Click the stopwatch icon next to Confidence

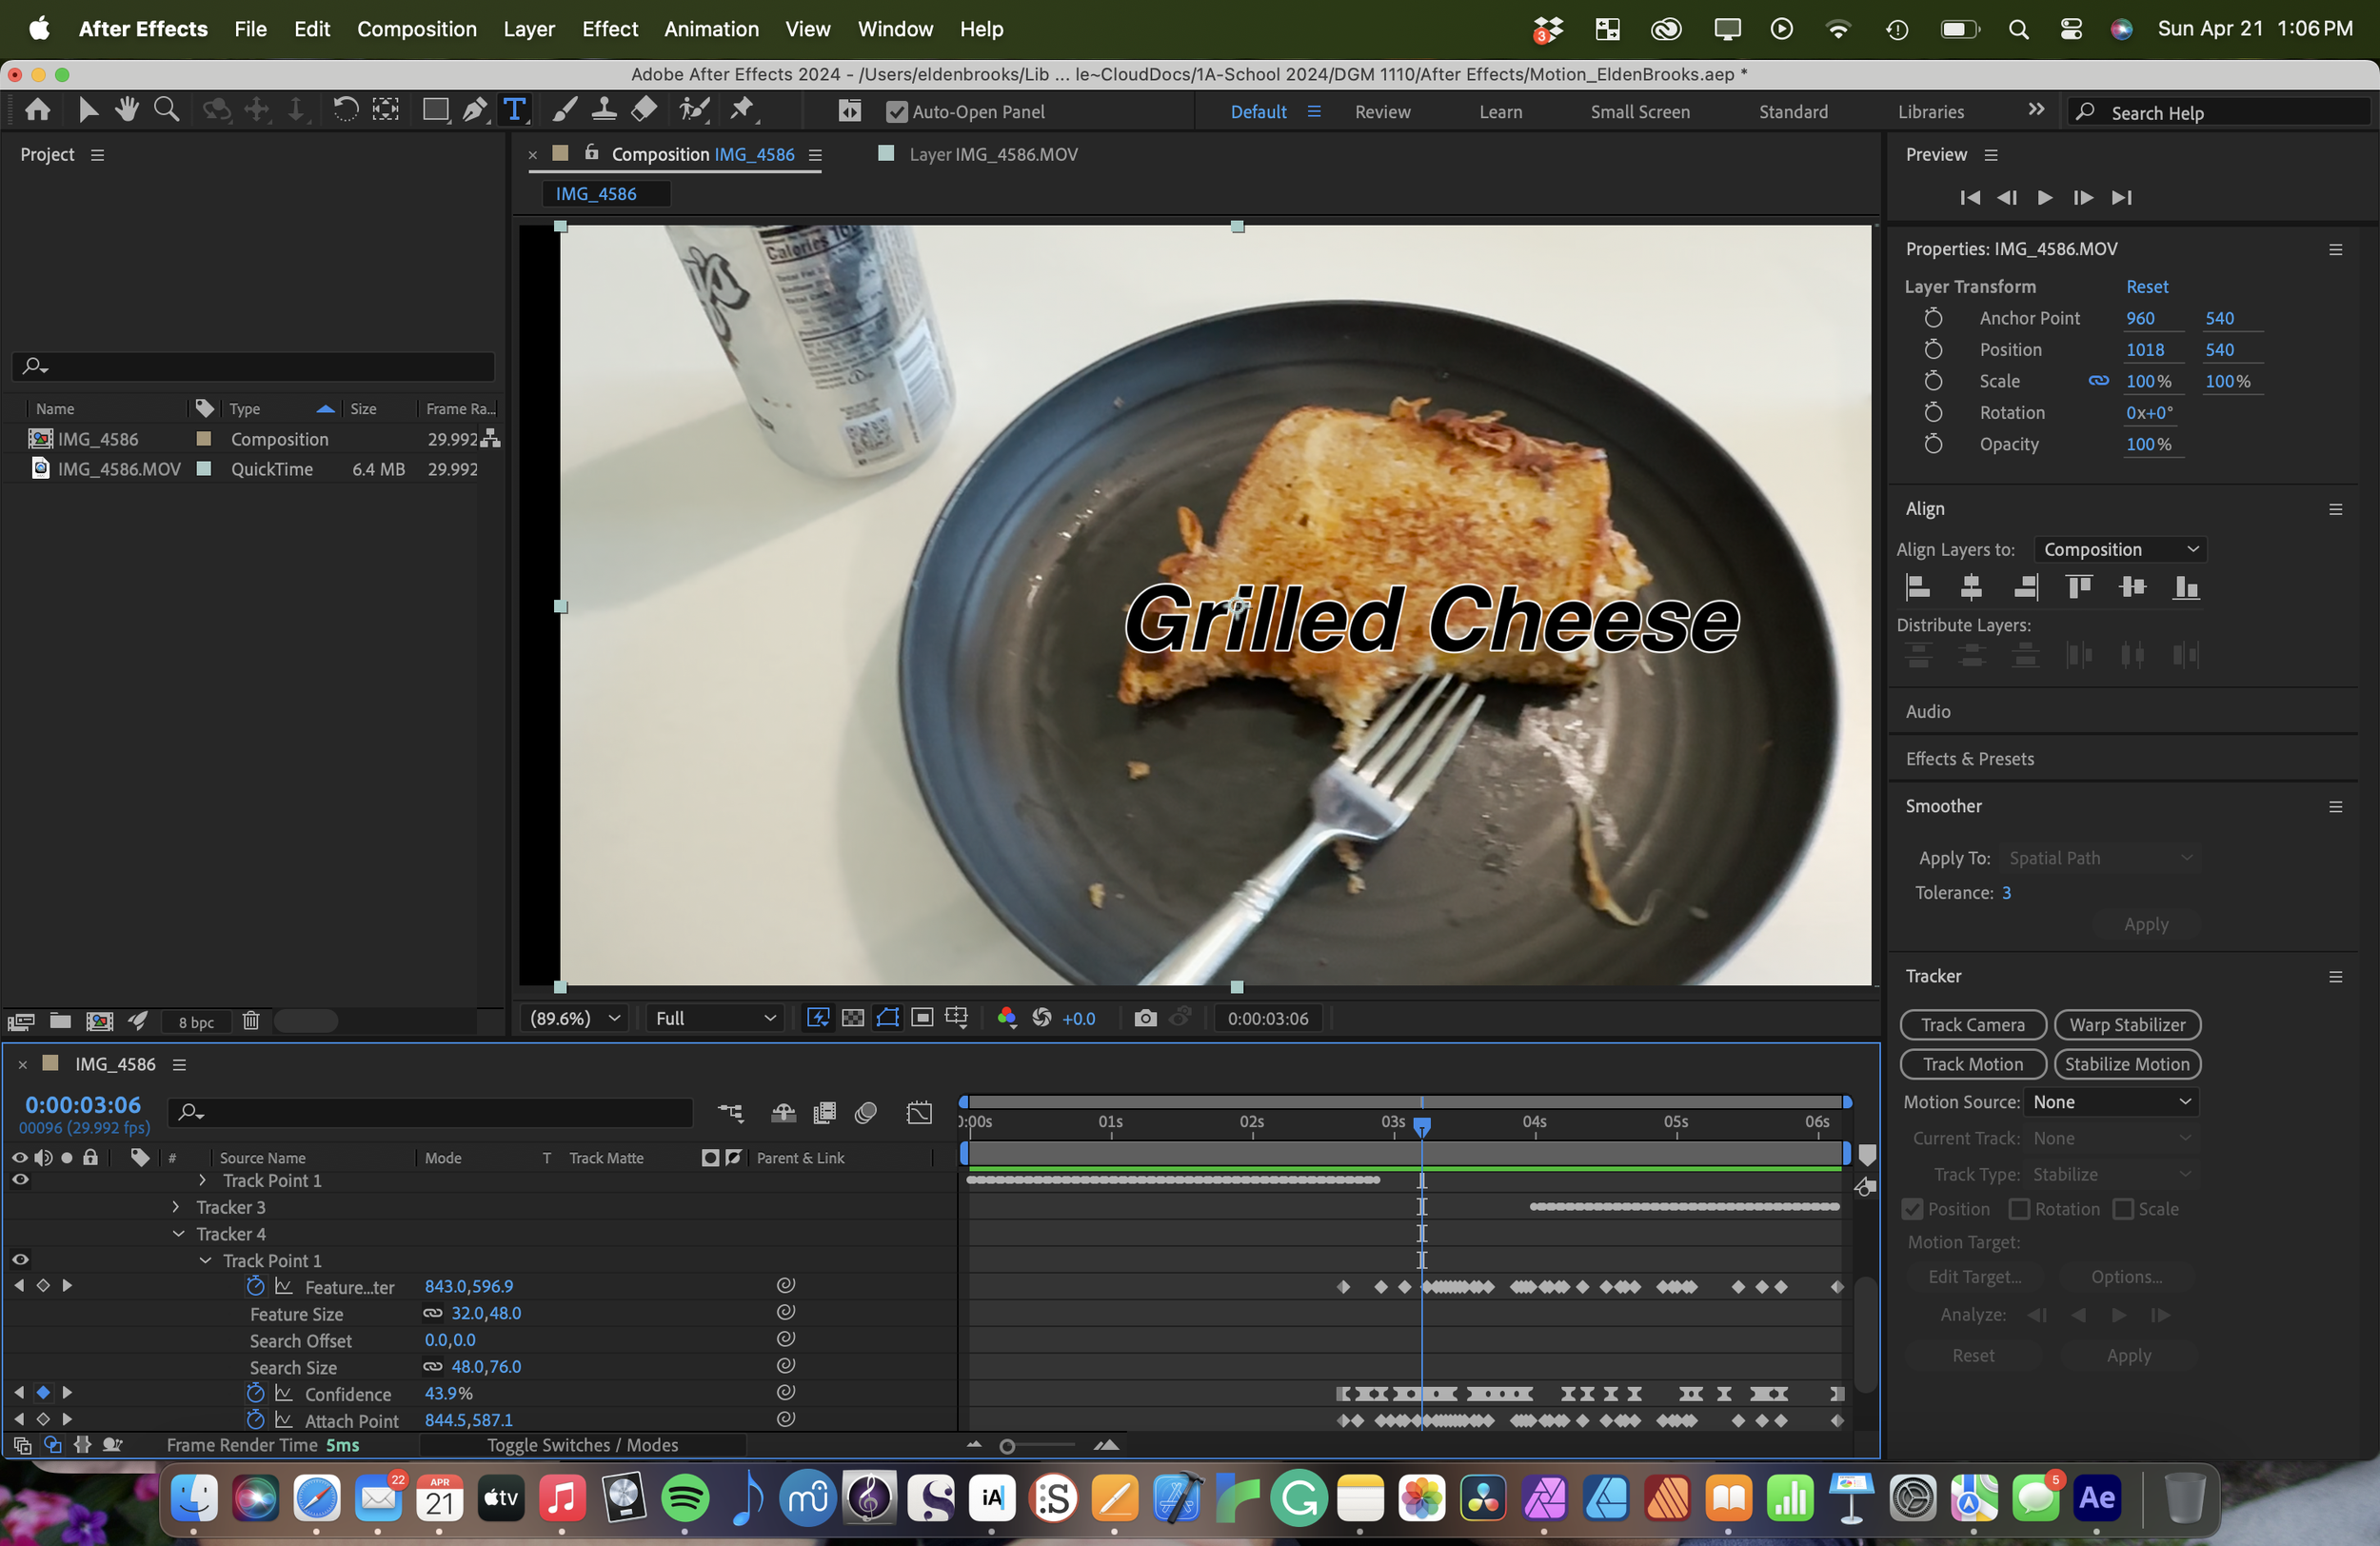coord(255,1393)
